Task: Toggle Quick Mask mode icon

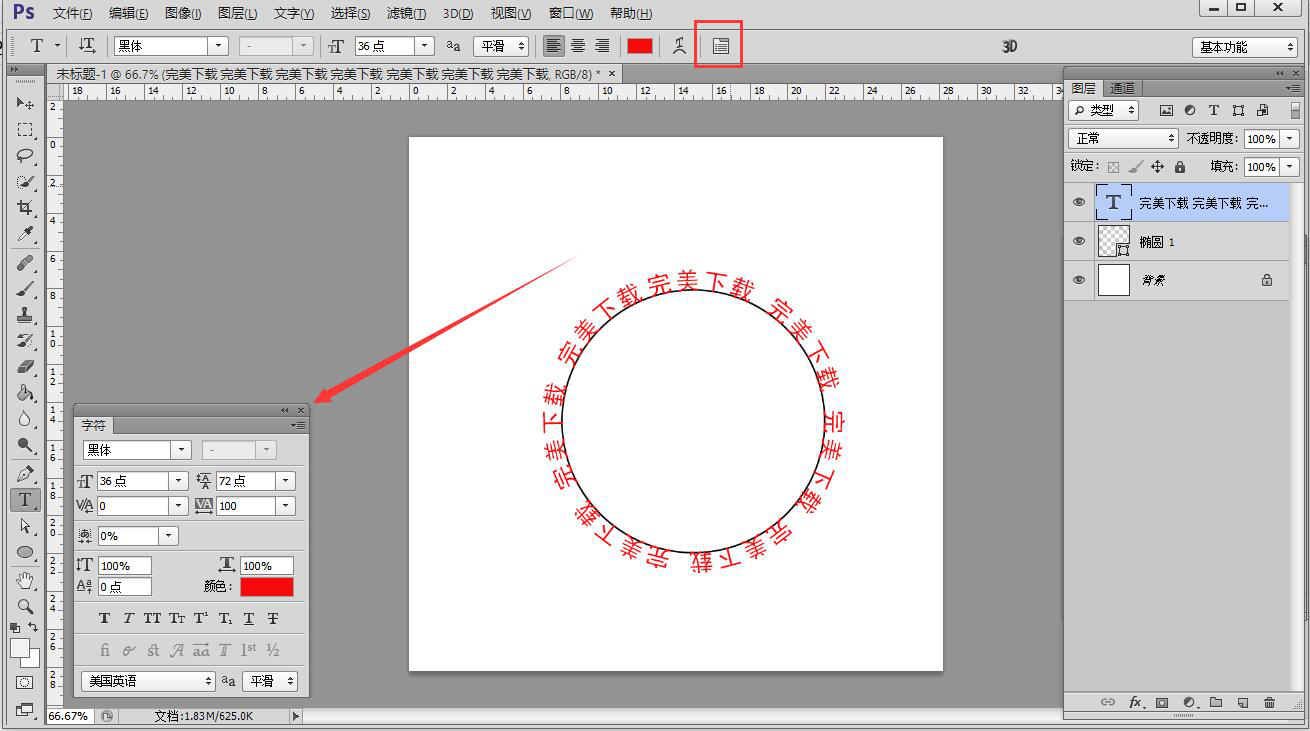Action: [25, 682]
